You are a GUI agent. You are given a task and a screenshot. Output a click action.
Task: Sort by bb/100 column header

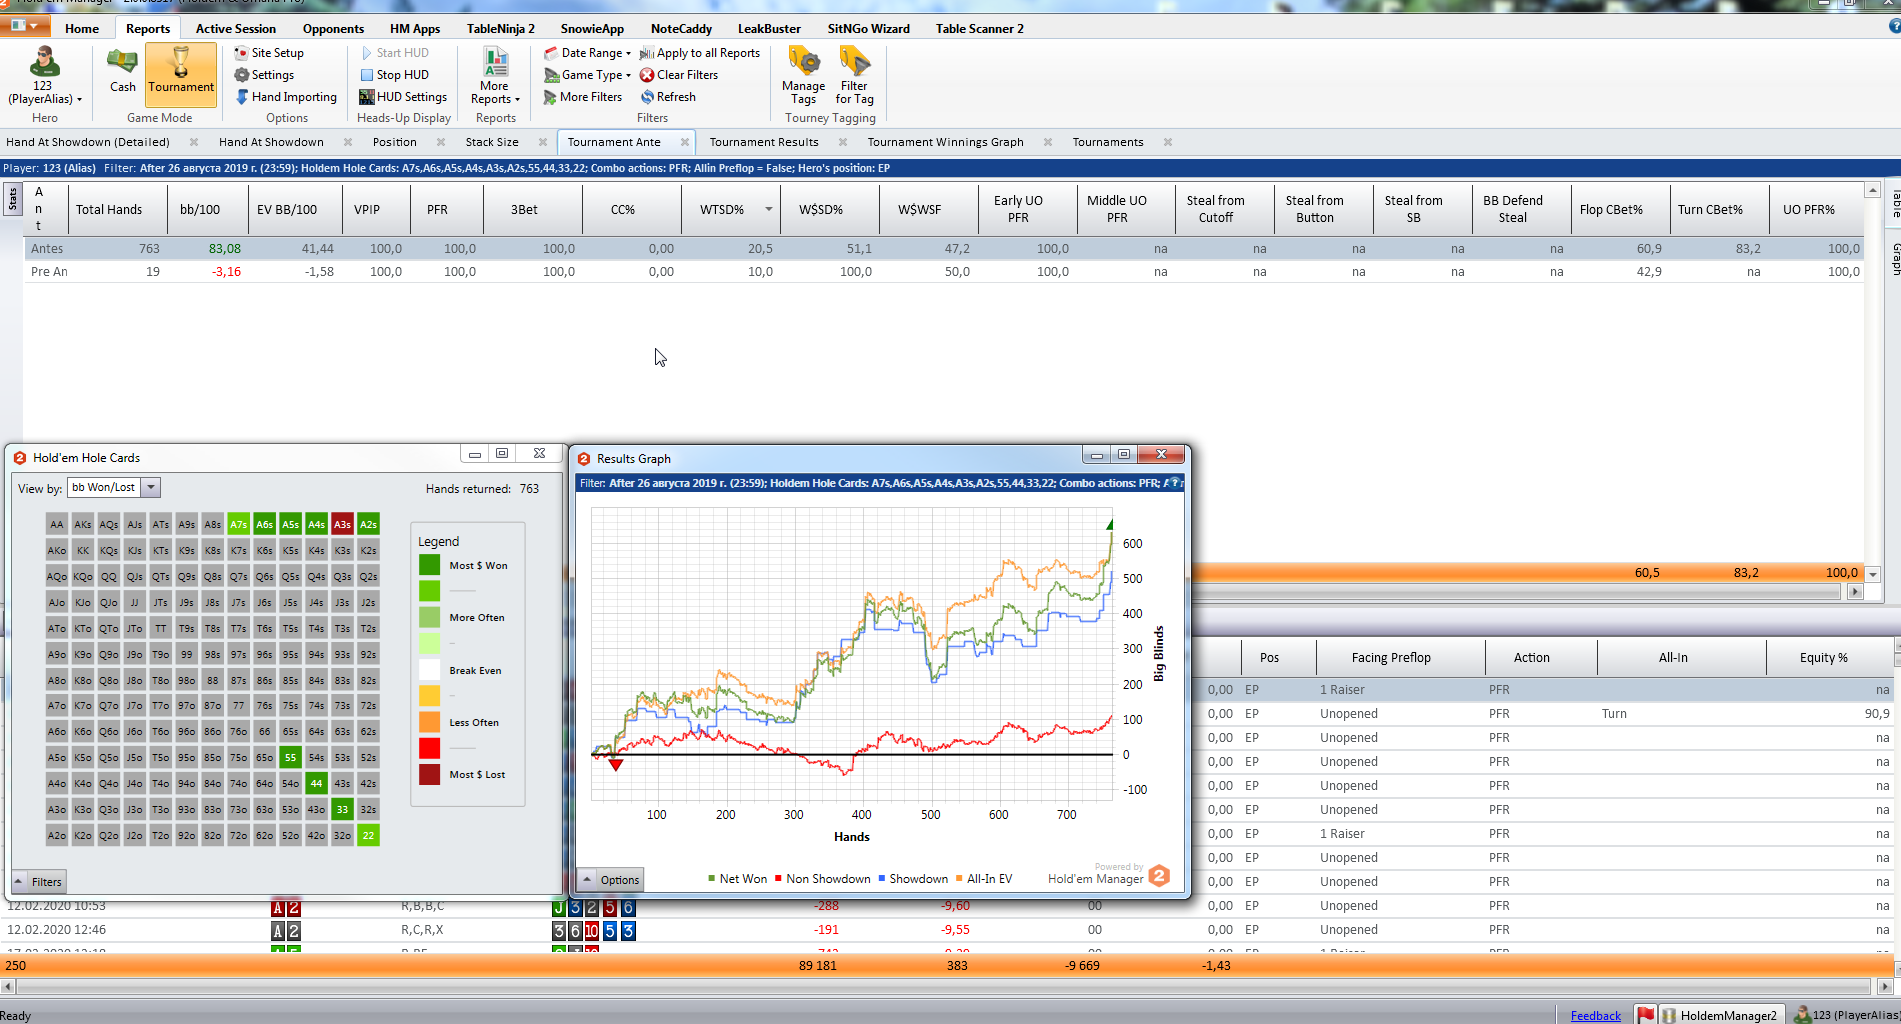click(x=200, y=210)
